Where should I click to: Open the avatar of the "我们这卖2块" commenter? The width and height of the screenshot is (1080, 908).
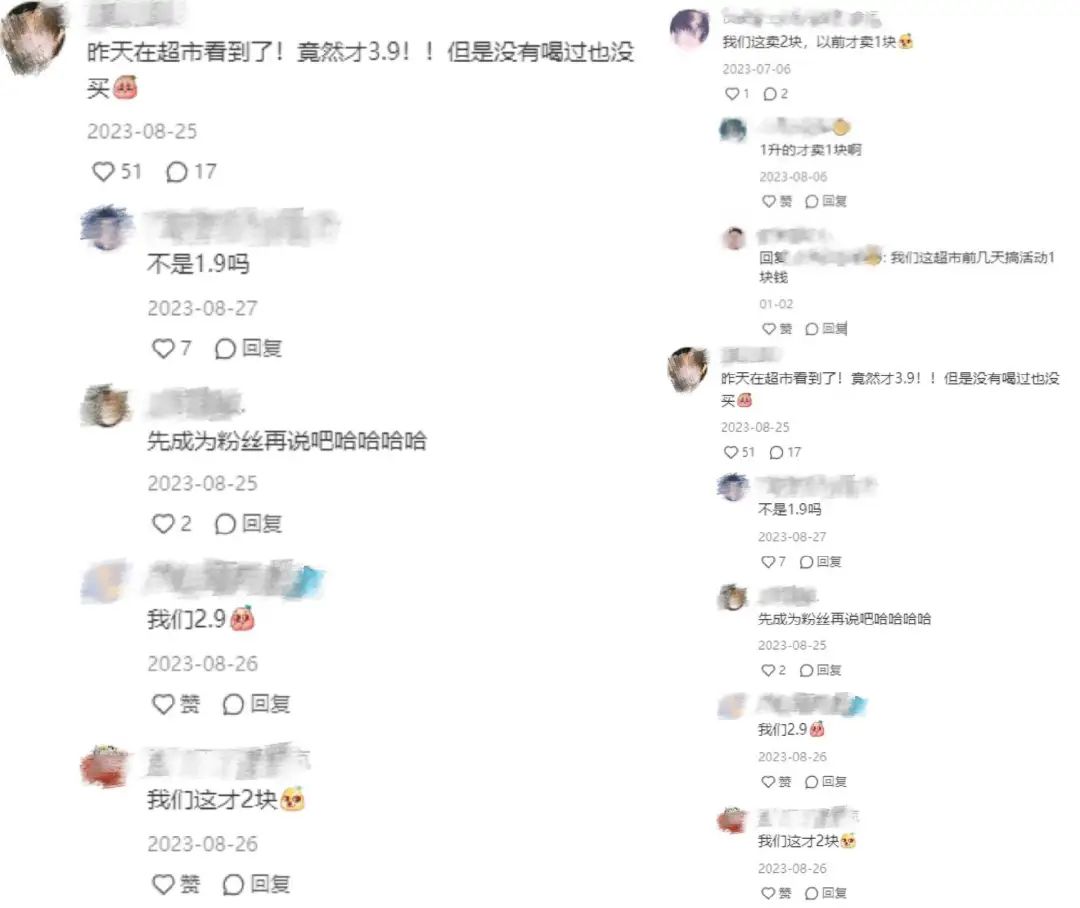(689, 30)
